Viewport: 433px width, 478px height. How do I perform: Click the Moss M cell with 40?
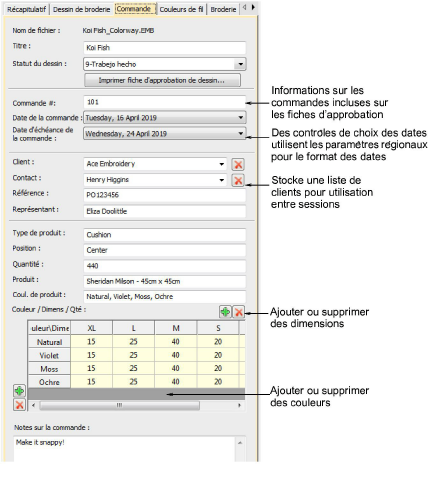point(176,368)
